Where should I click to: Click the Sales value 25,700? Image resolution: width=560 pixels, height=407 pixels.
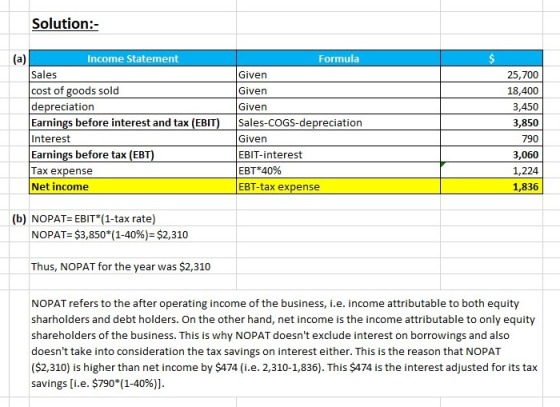point(491,75)
